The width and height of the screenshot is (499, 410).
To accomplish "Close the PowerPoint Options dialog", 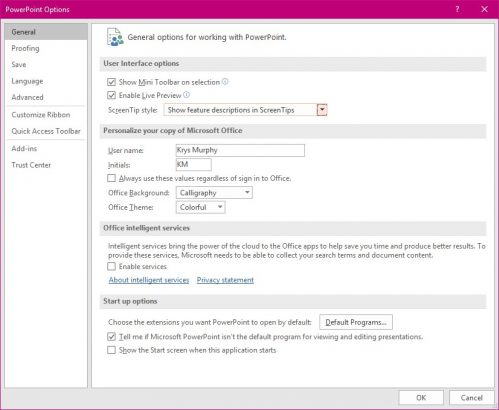I will coord(484,9).
